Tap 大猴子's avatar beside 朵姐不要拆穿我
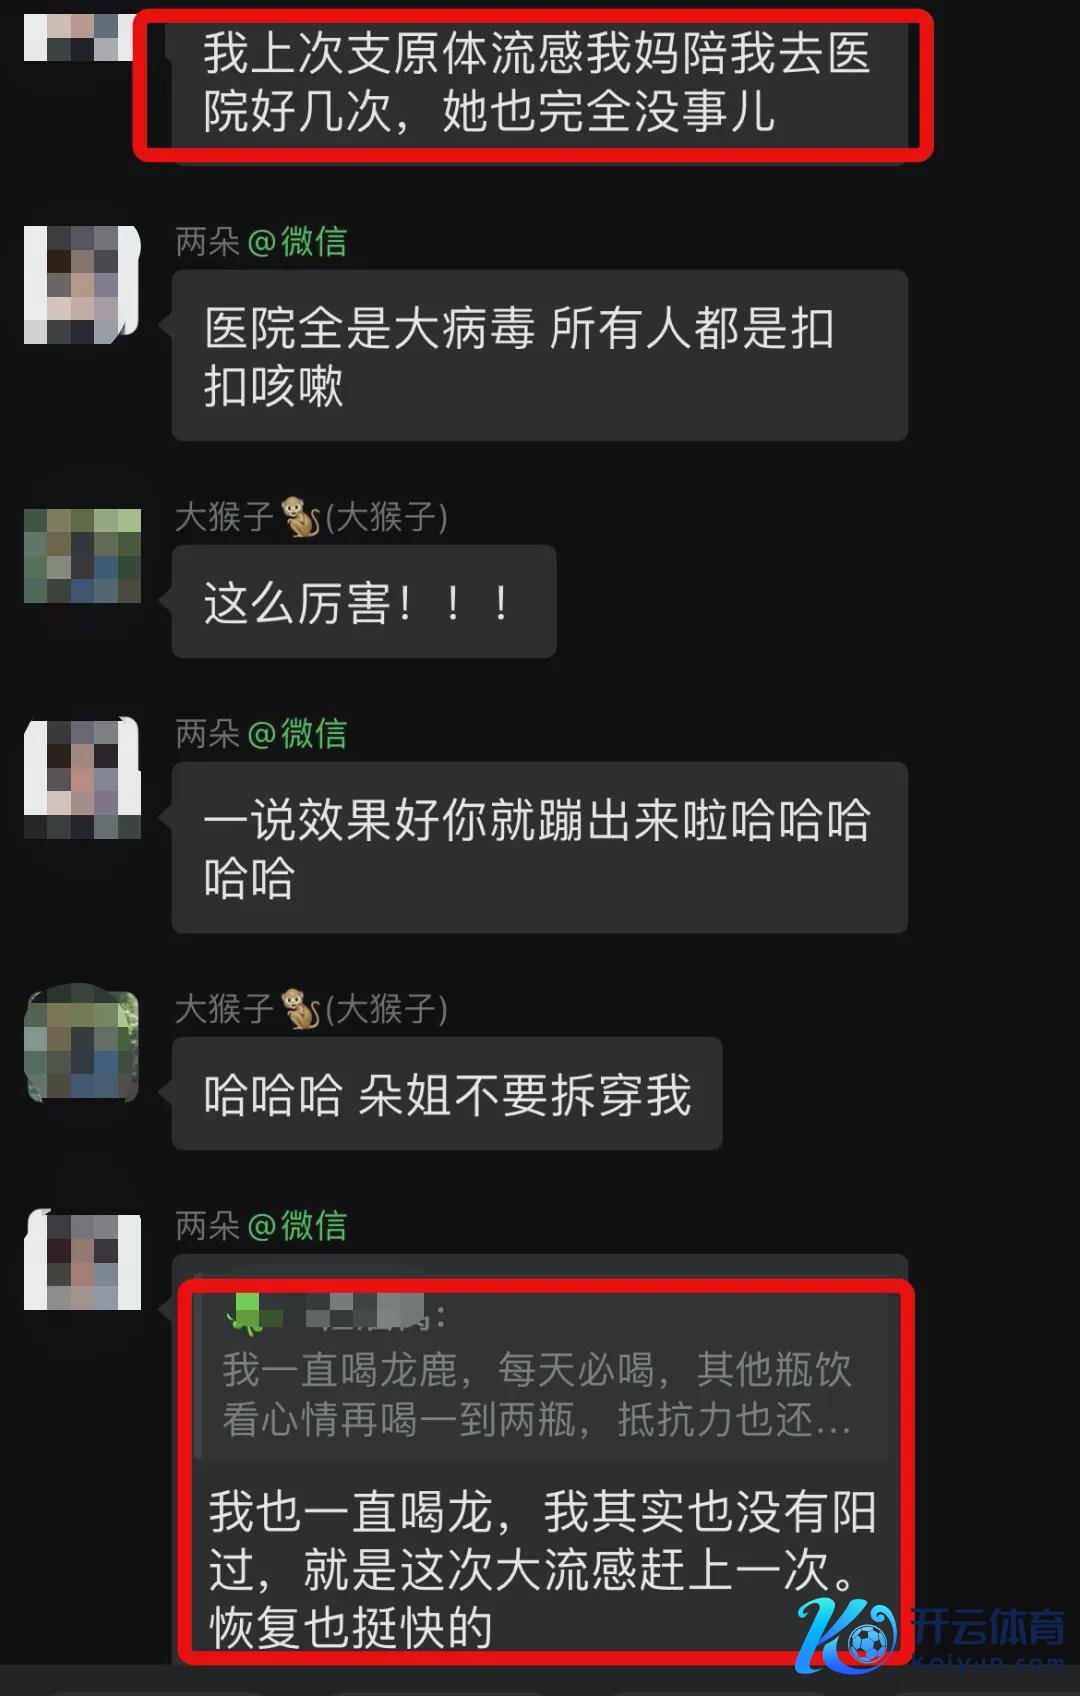This screenshot has width=1080, height=1696. (82, 1042)
